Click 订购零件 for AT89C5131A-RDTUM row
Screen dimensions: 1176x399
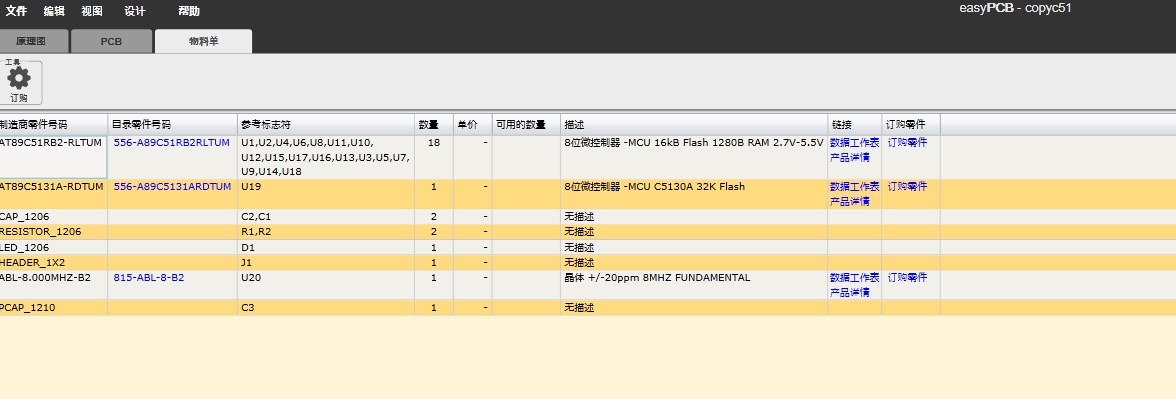[908, 187]
